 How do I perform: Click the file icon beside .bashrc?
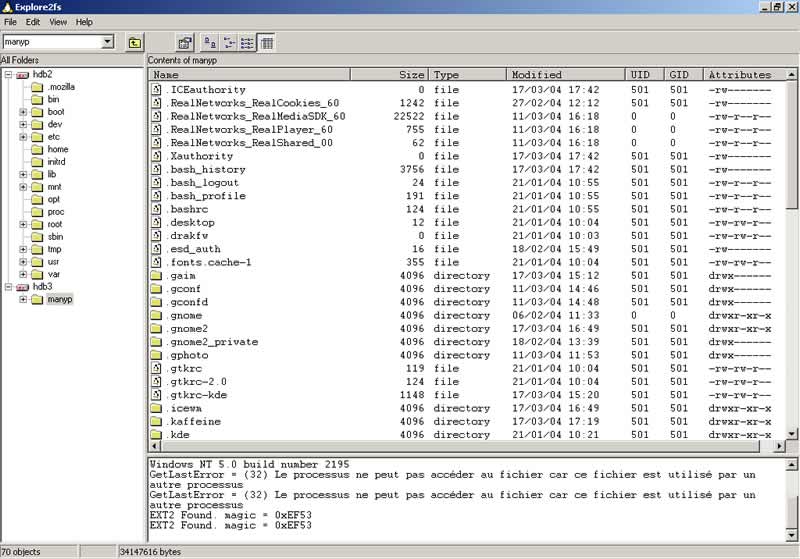[156, 209]
